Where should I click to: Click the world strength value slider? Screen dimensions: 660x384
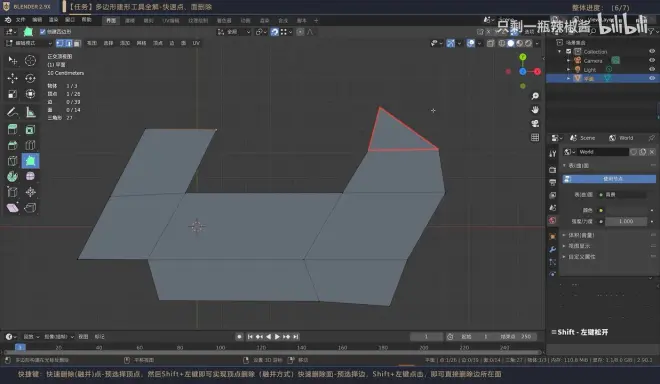626,221
